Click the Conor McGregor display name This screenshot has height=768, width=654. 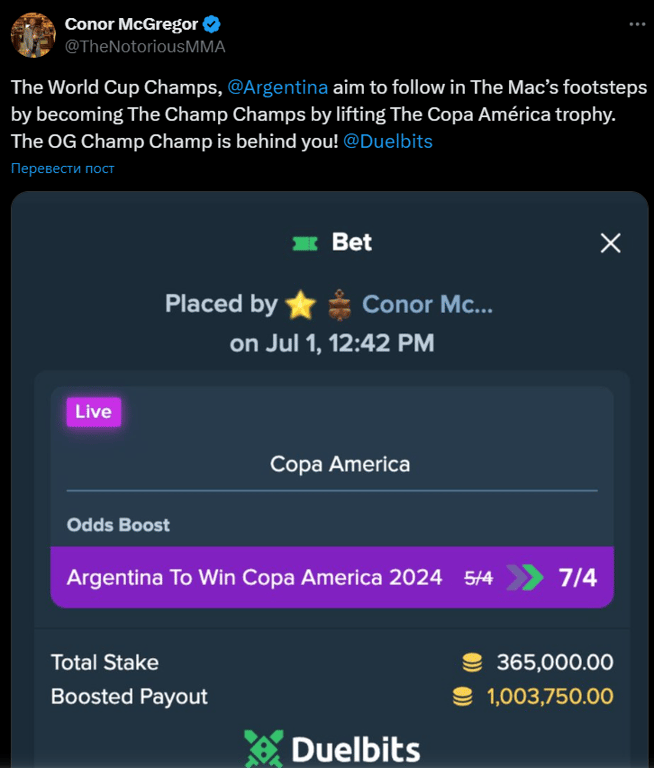tap(131, 24)
